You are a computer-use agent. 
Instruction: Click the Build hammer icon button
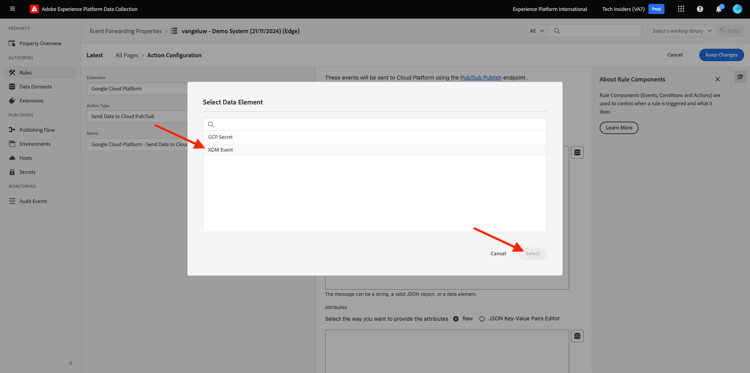730,31
